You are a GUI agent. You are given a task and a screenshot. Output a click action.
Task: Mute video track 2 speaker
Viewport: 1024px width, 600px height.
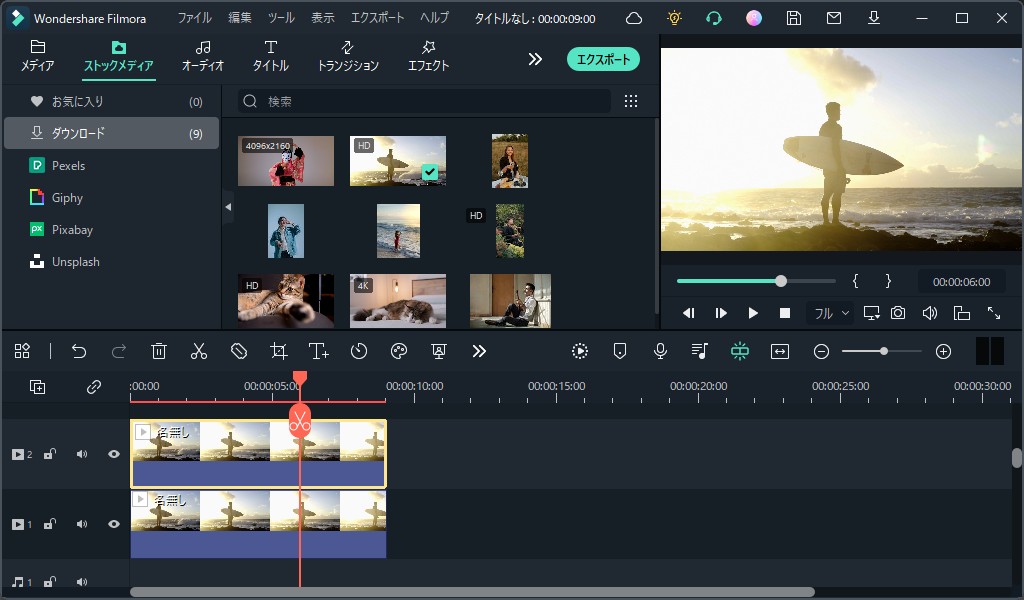coord(82,454)
